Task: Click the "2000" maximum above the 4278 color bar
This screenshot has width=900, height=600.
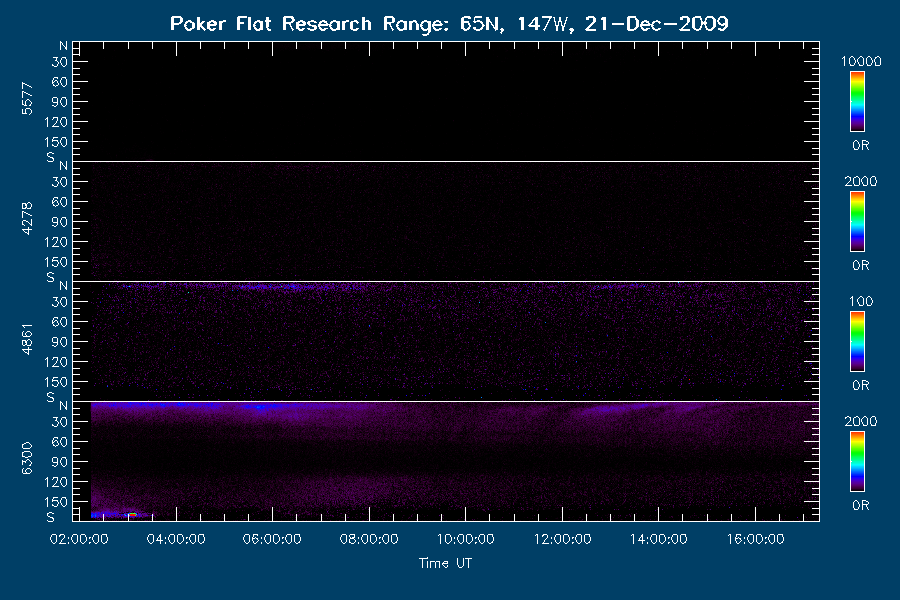Action: click(860, 181)
